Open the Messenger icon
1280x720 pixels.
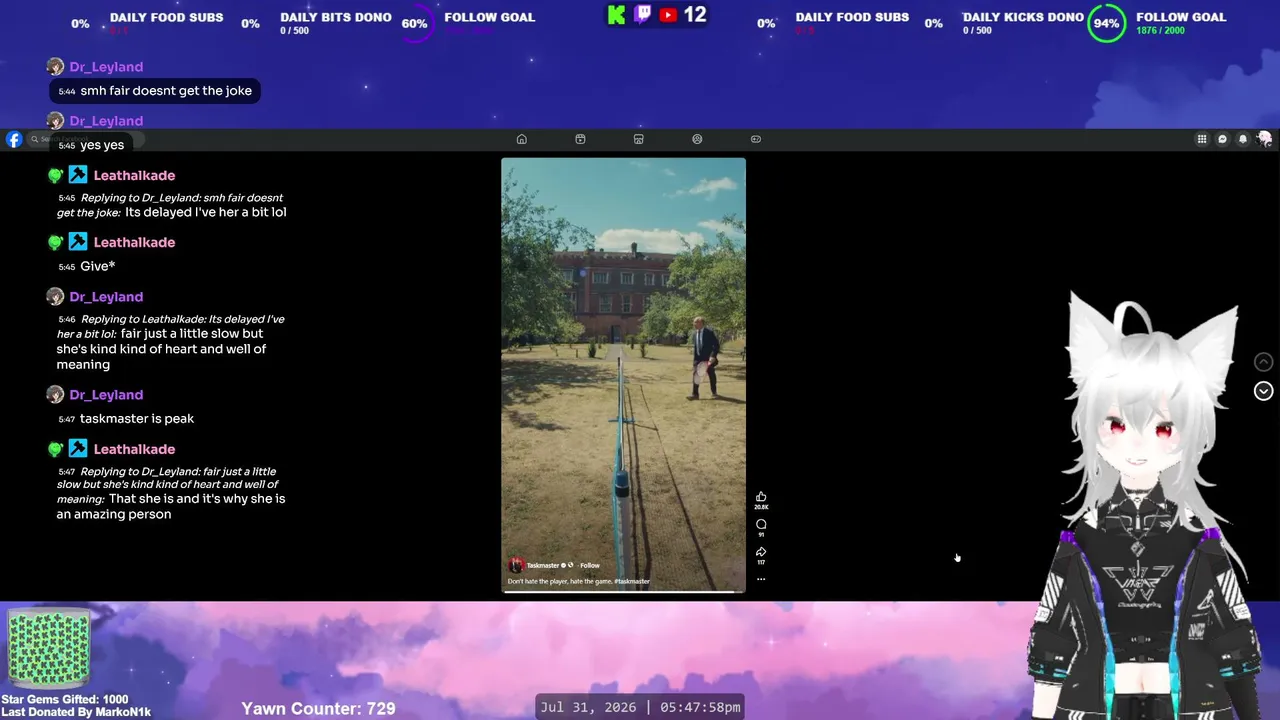coord(1222,139)
